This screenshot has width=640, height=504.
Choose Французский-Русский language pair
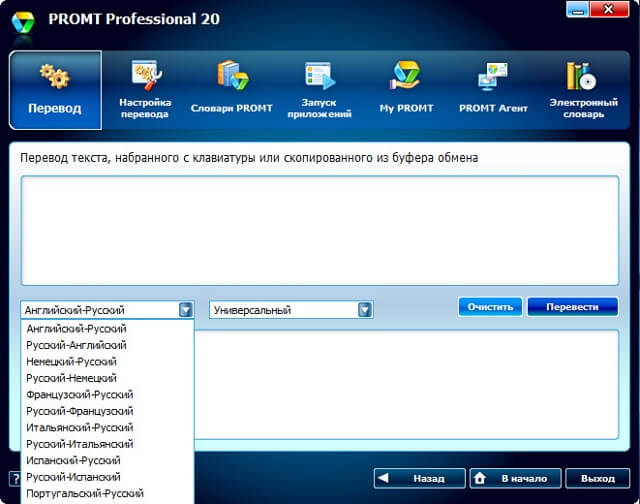click(80, 395)
